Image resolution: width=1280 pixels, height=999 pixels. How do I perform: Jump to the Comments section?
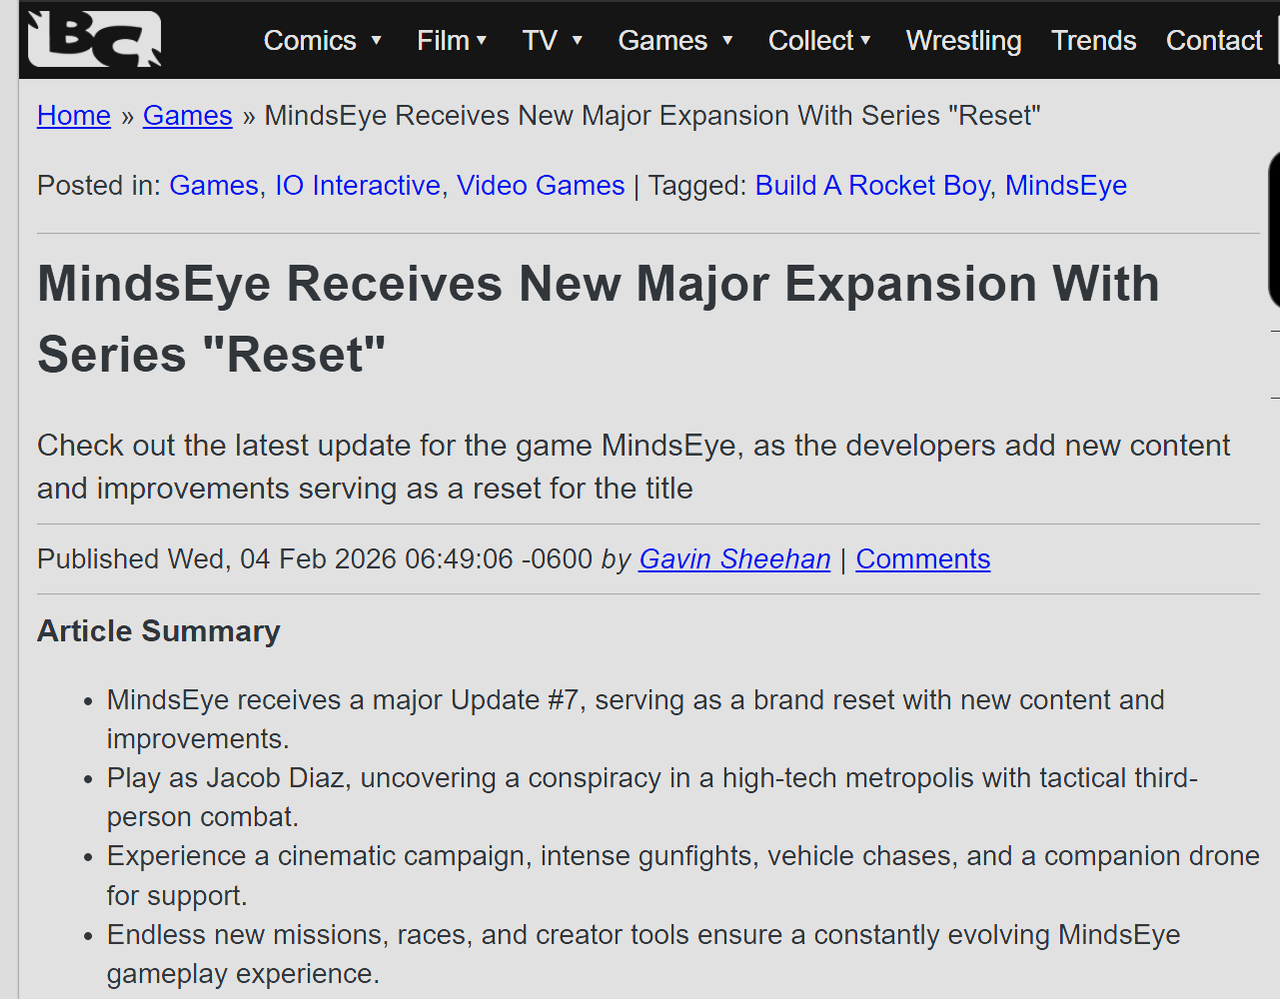tap(923, 559)
